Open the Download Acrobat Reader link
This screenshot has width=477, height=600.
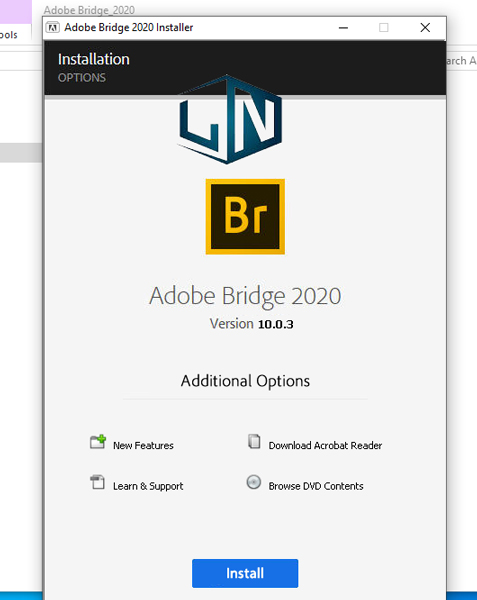325,445
